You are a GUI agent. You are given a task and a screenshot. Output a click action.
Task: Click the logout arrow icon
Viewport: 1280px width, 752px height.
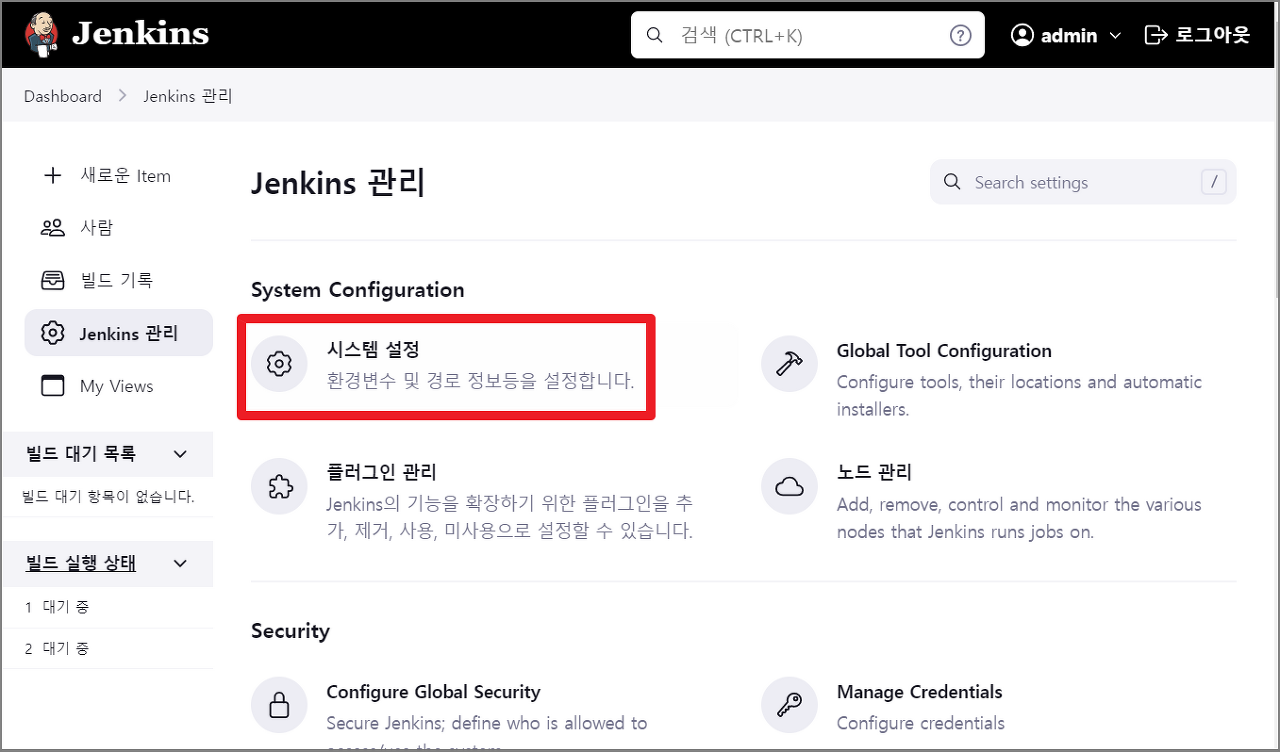click(x=1155, y=35)
